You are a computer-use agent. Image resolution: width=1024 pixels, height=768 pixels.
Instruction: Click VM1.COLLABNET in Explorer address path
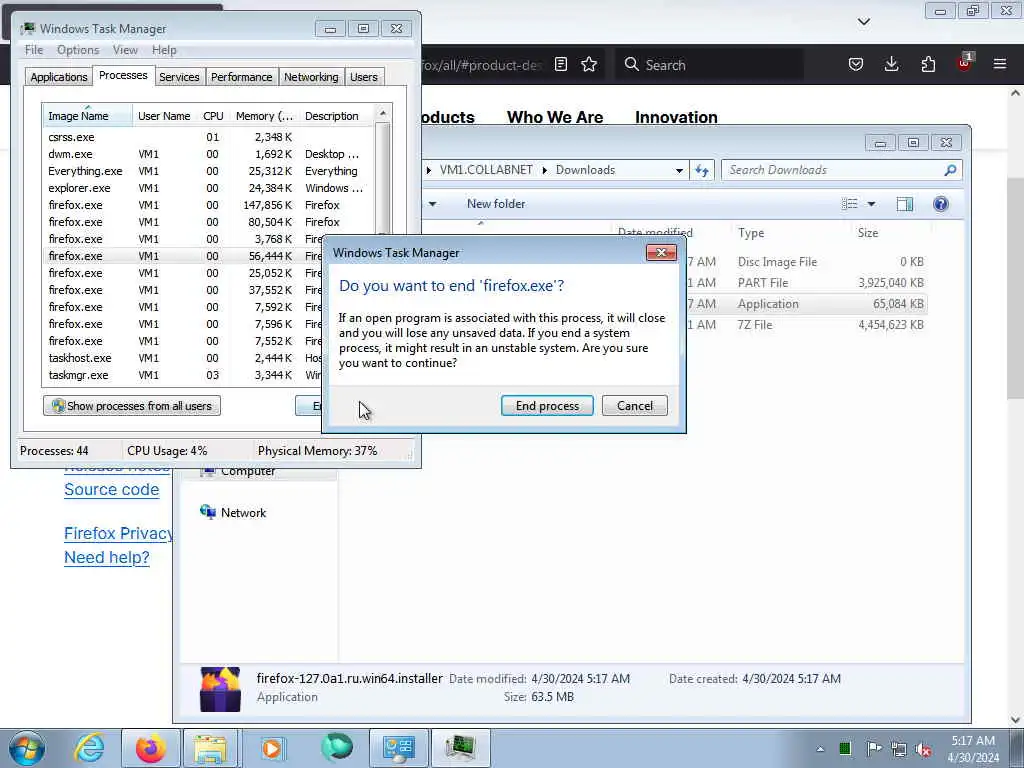point(486,170)
